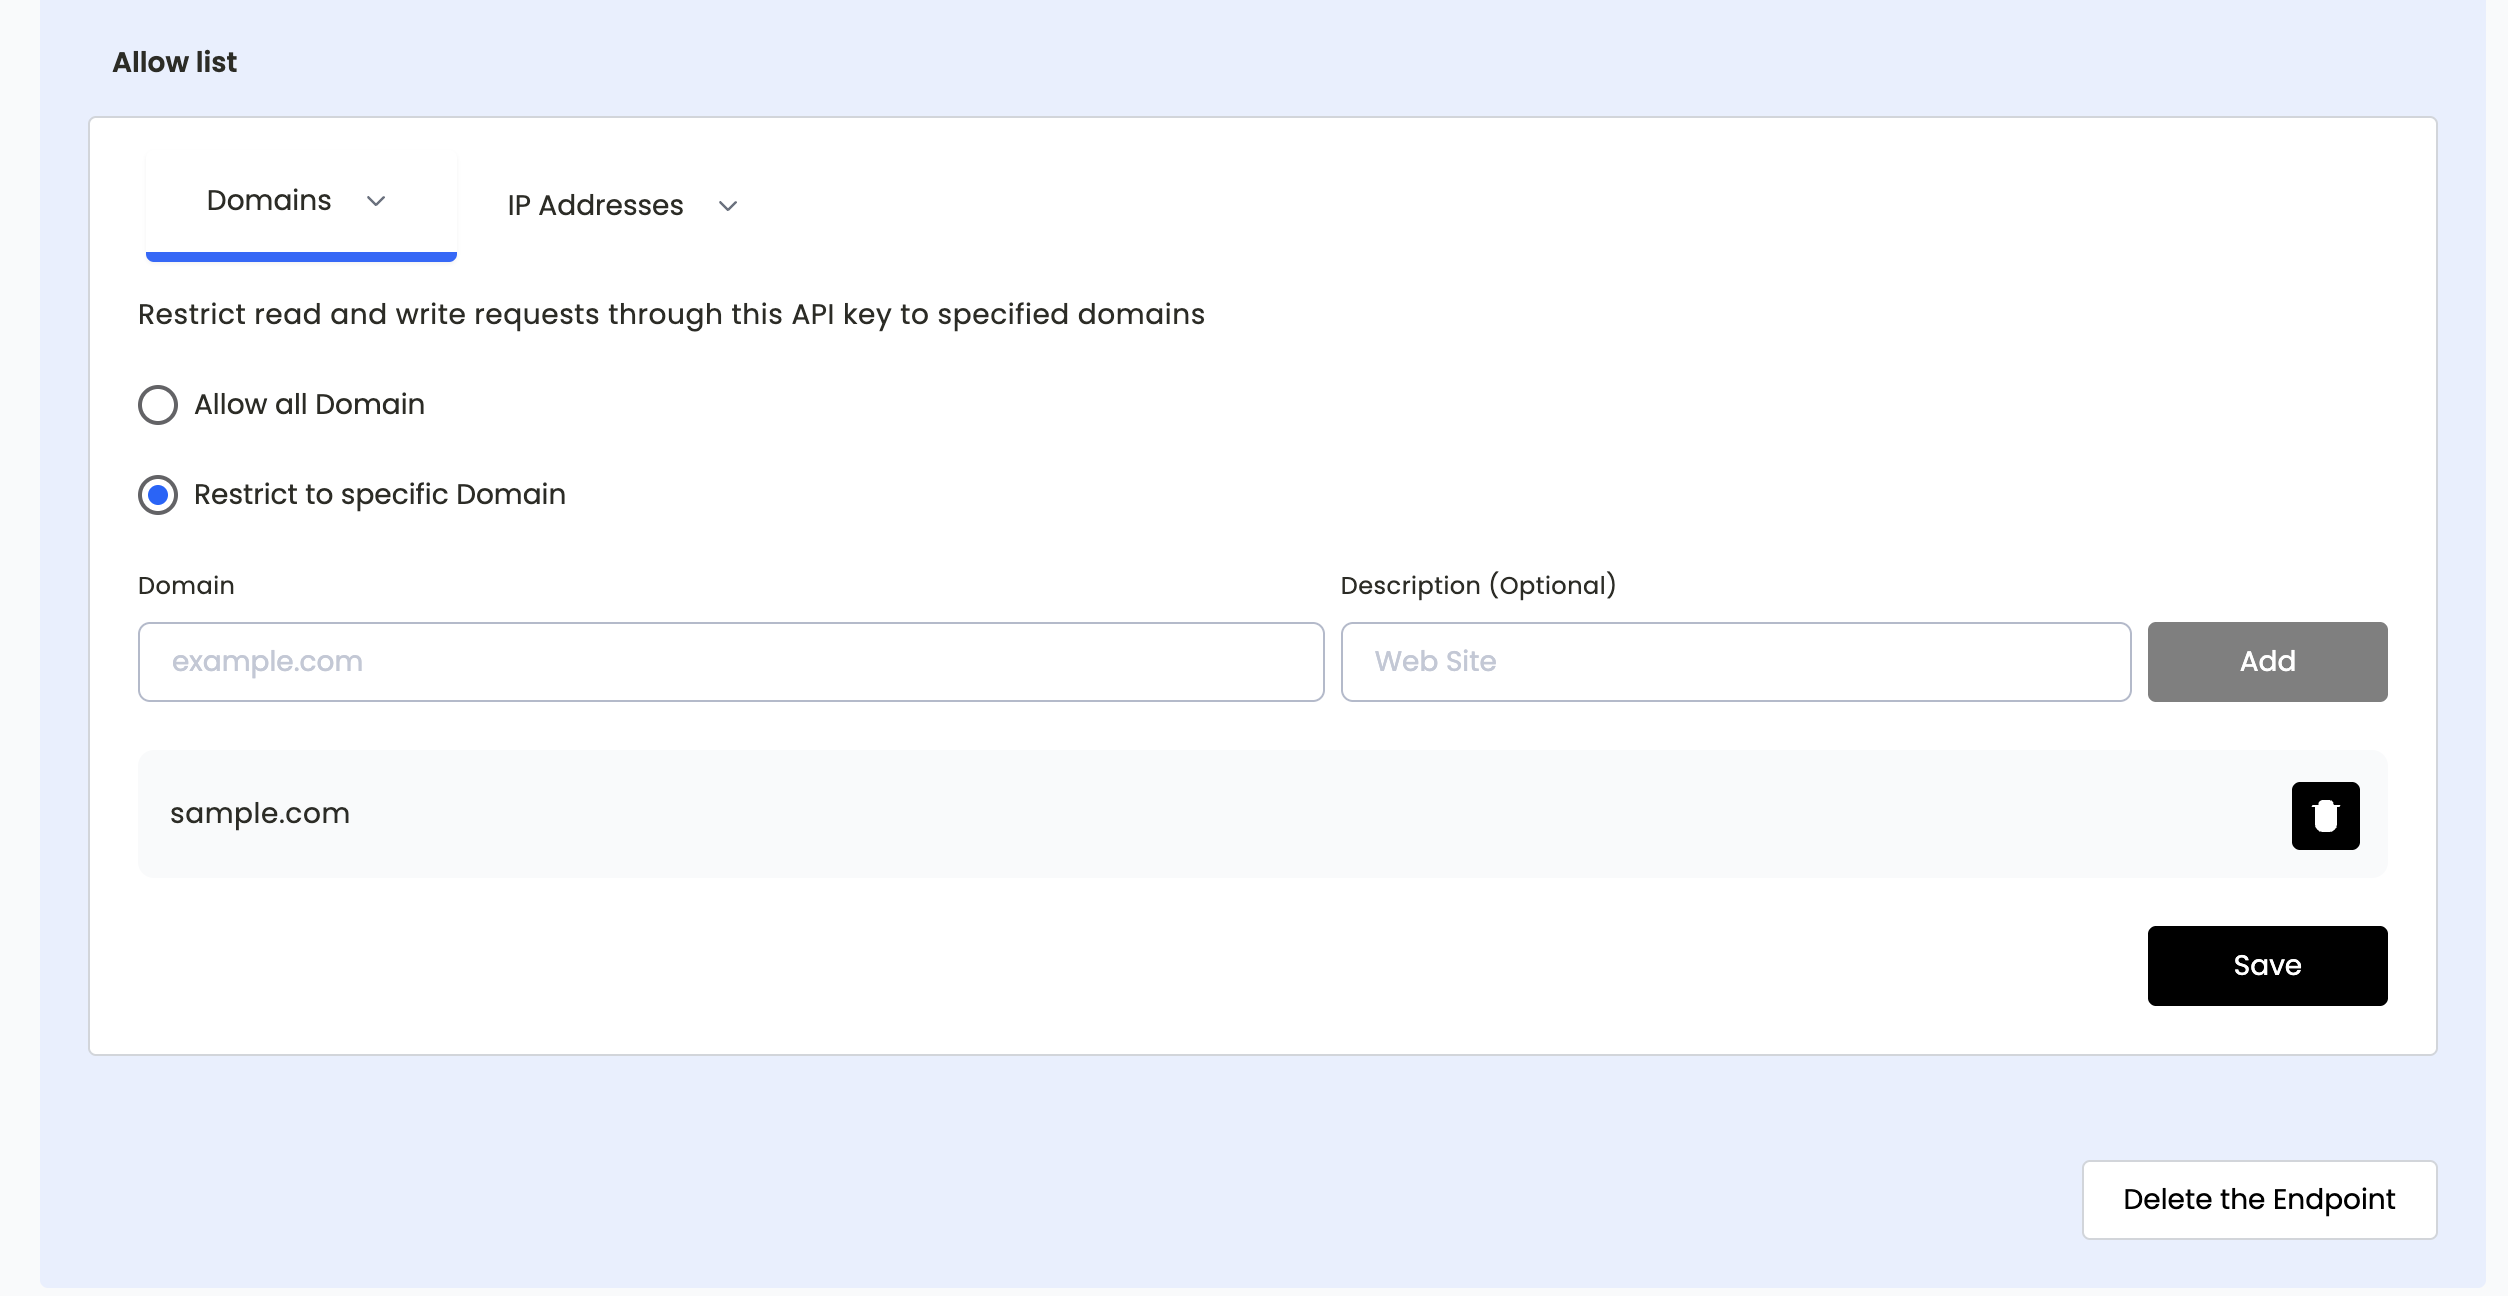Viewport: 2508px width, 1296px height.
Task: Expand the Domains tab chevron
Action: 376,201
